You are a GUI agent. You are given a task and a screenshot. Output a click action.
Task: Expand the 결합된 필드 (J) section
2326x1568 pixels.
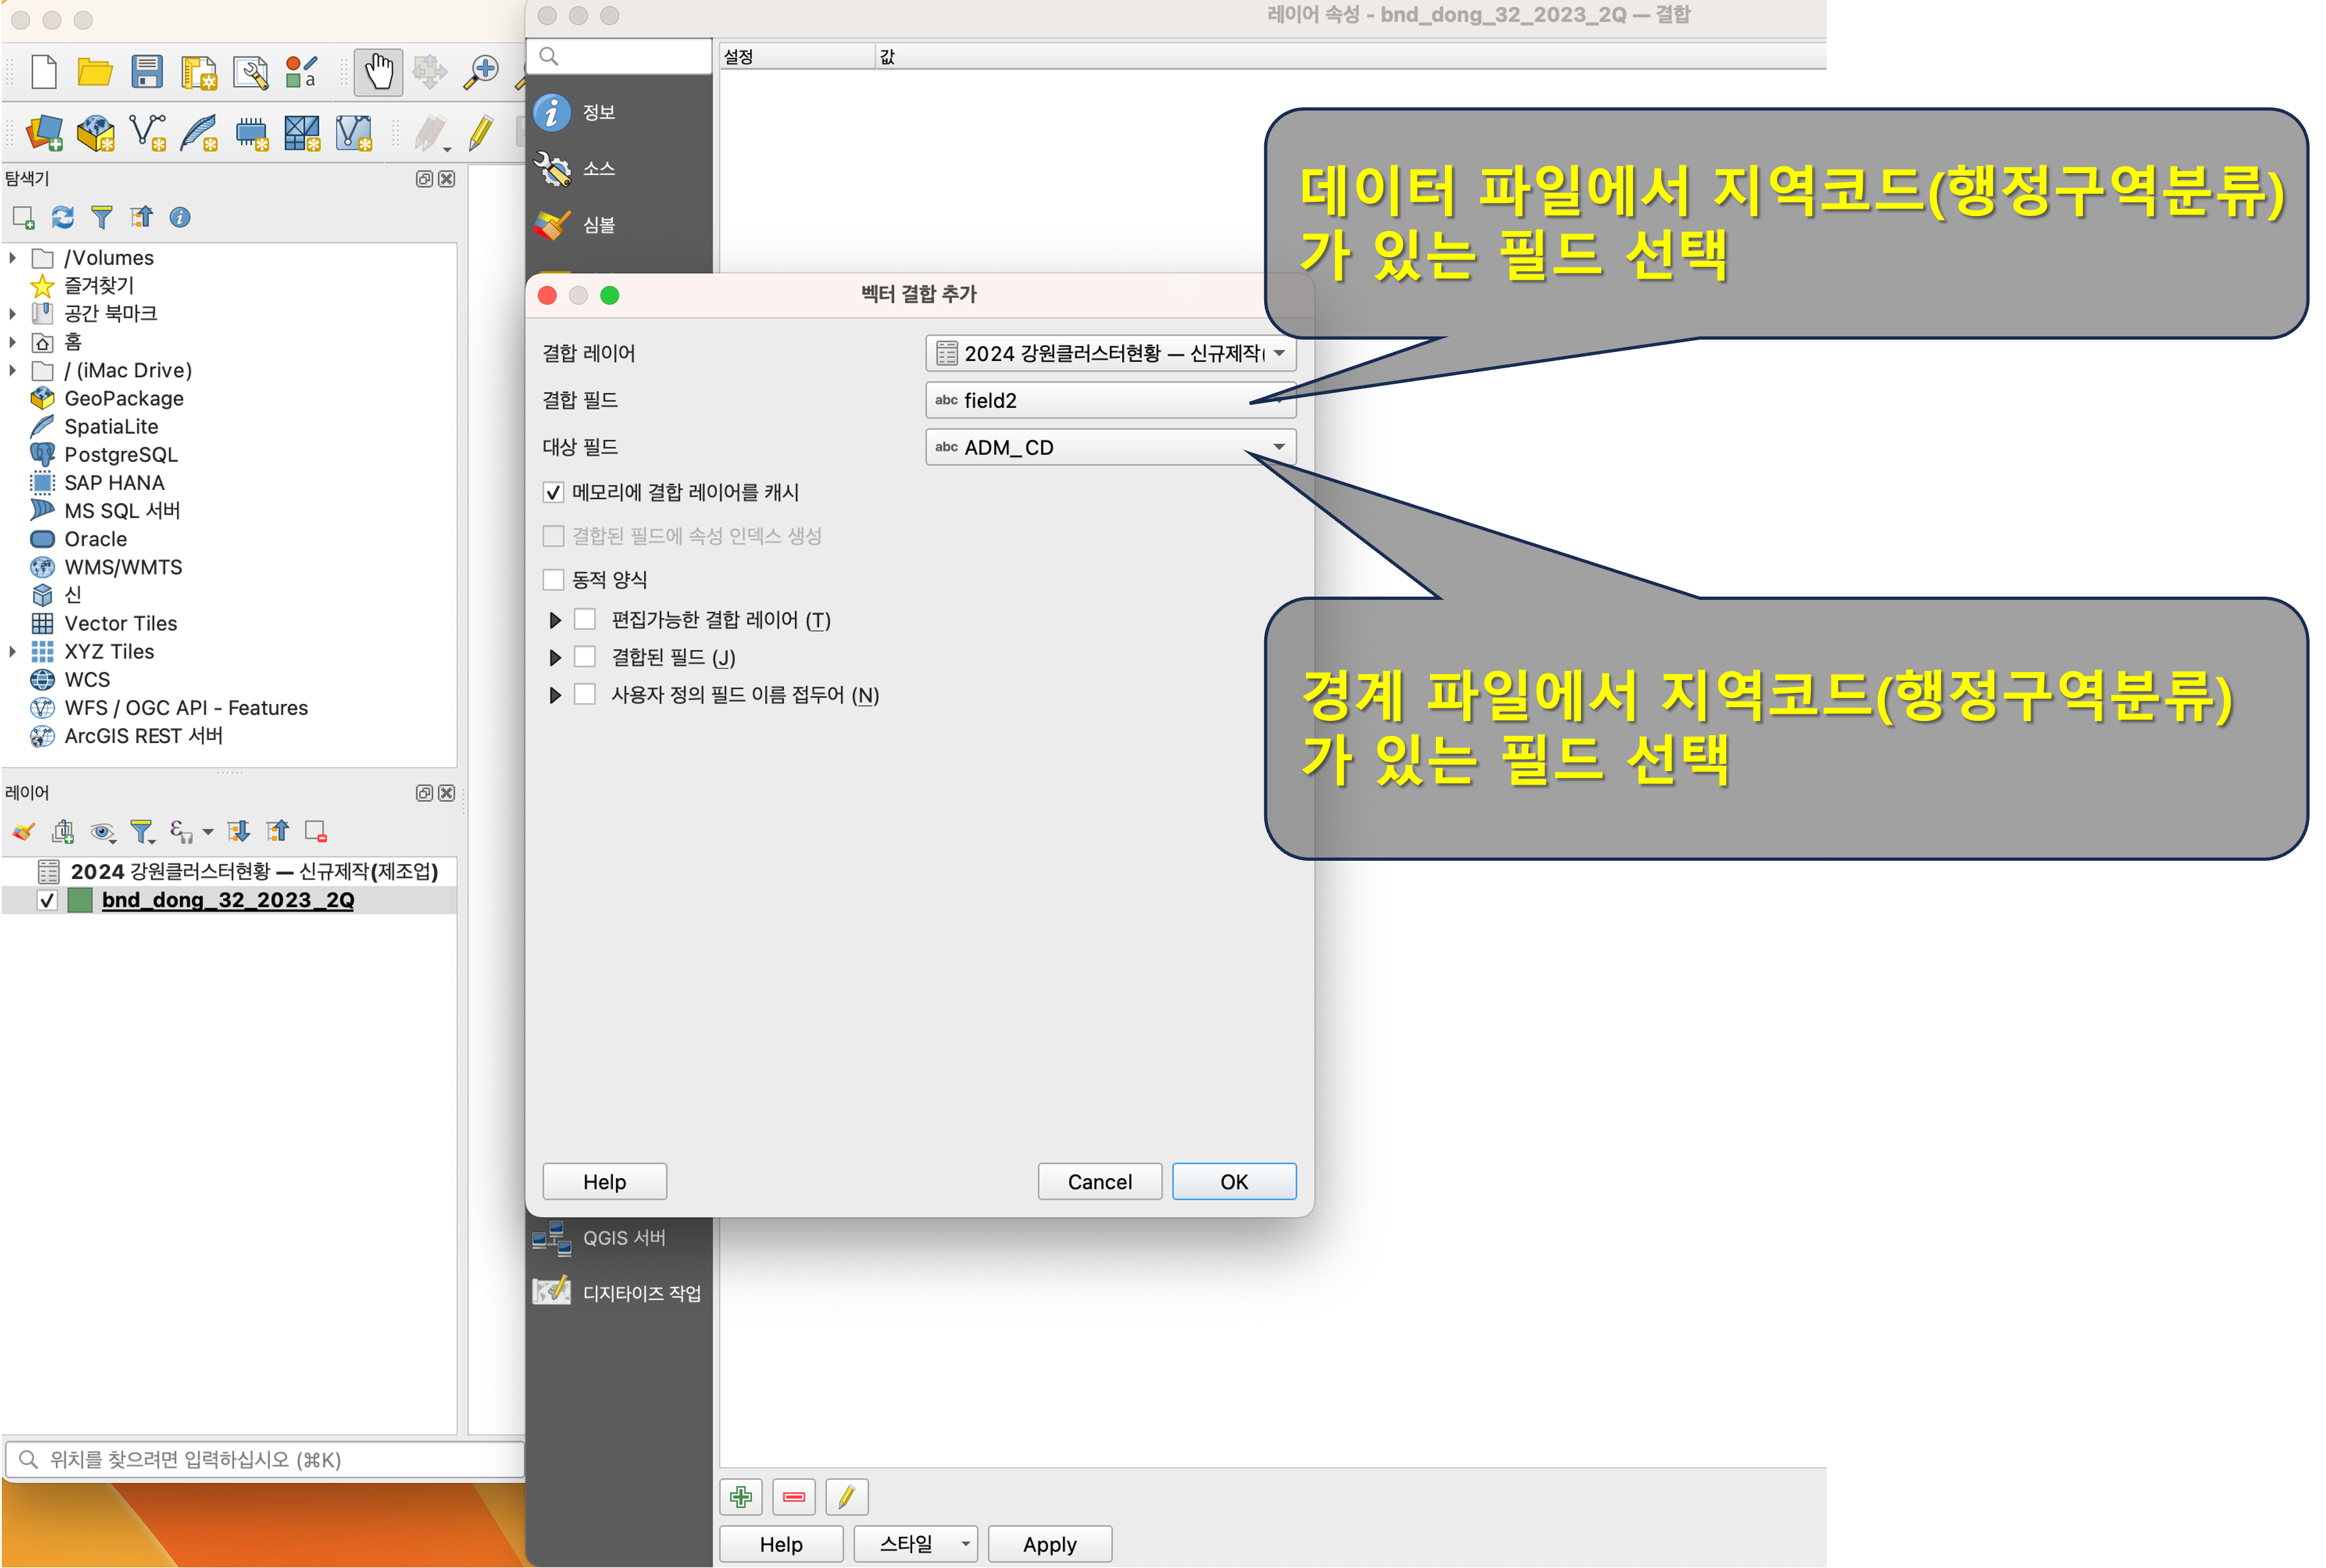coord(556,658)
